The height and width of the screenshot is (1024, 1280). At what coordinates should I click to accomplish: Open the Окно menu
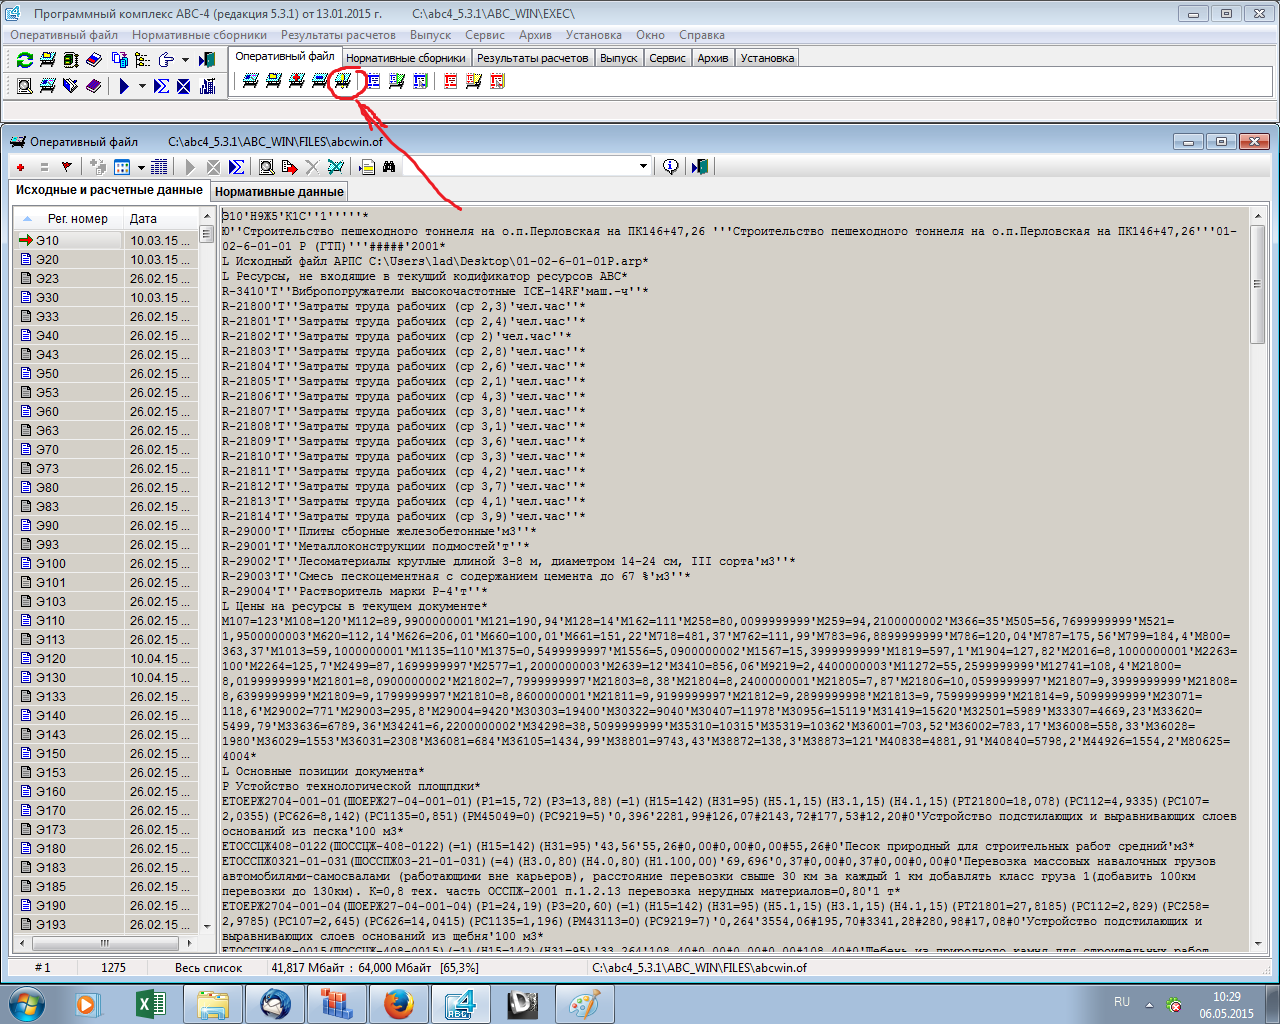[x=650, y=35]
